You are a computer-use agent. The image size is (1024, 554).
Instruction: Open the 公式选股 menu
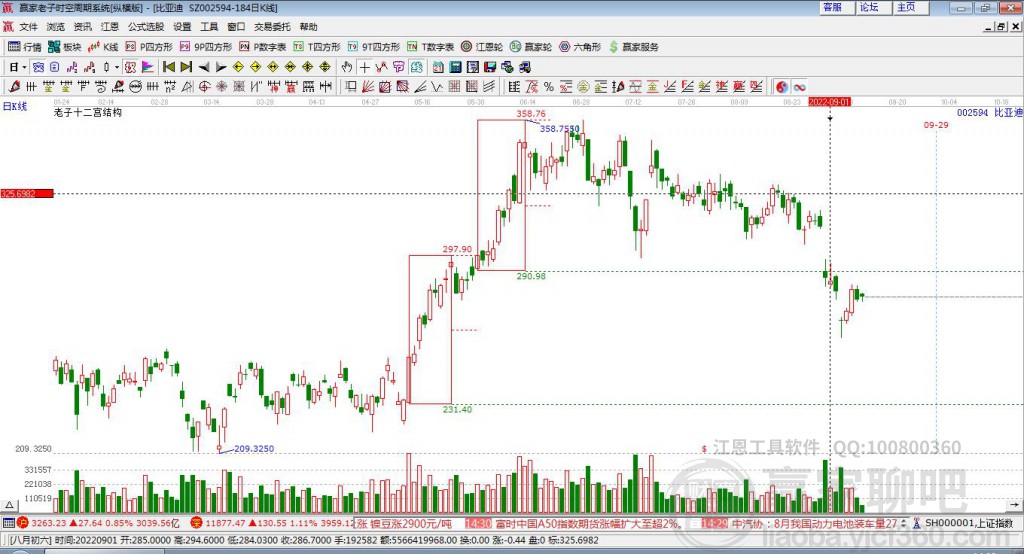(146, 27)
